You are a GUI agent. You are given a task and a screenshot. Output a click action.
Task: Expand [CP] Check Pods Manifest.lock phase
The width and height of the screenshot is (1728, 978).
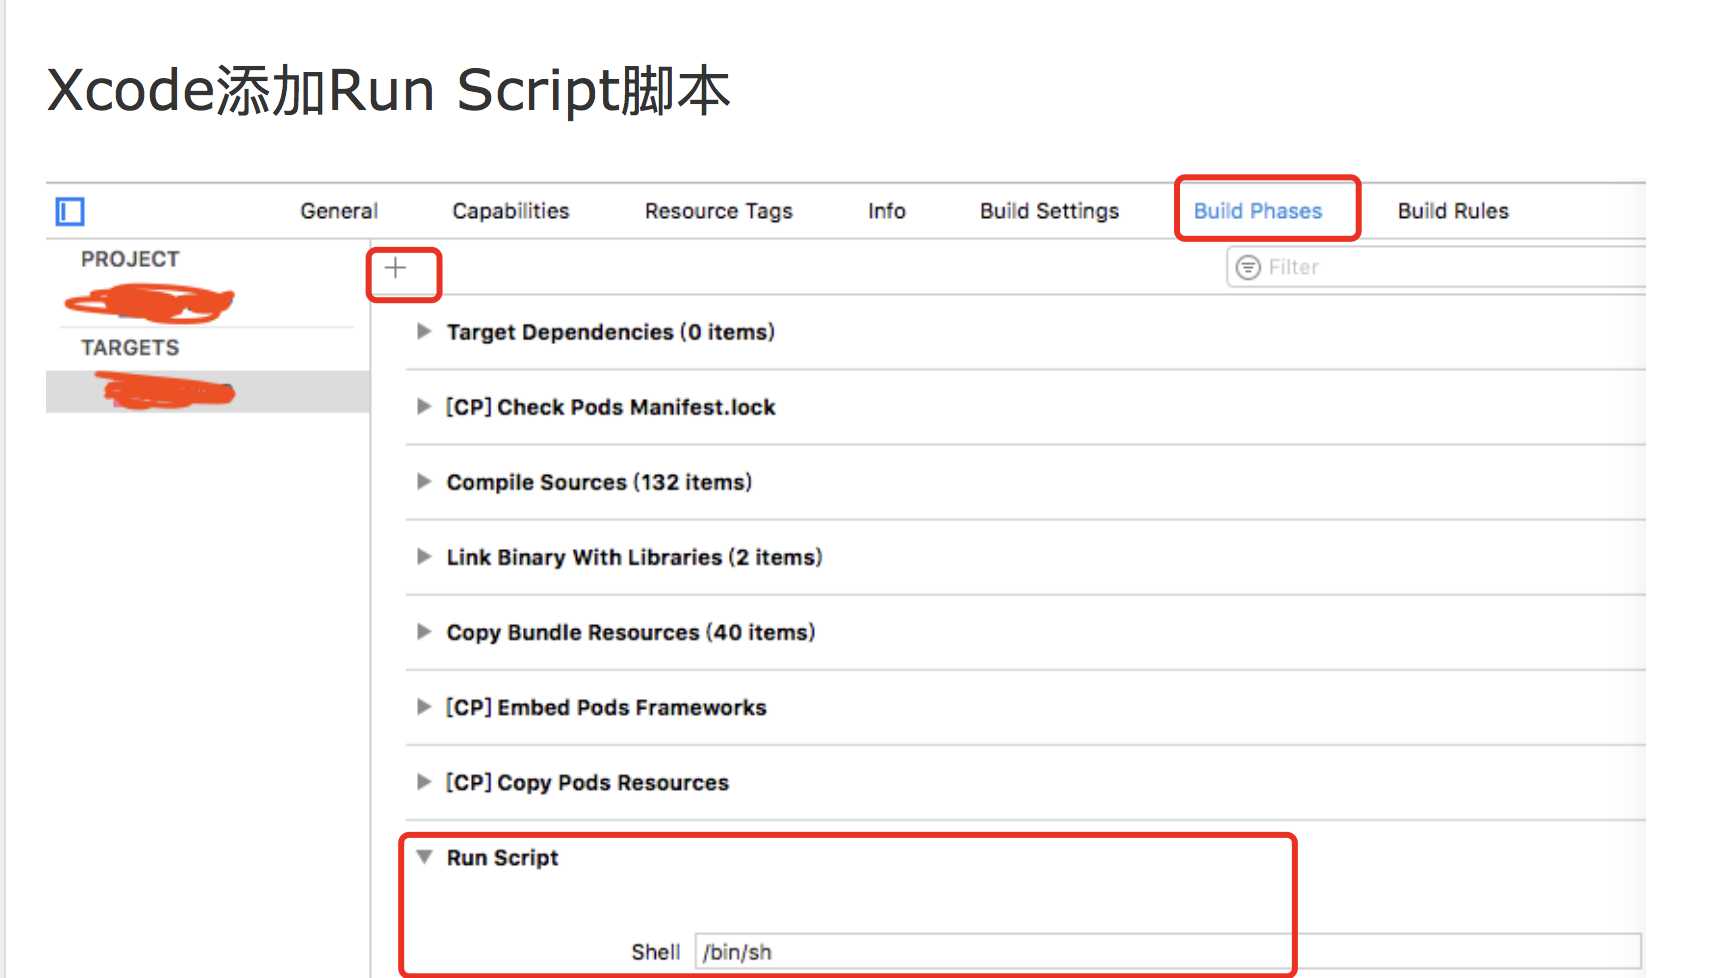coord(424,406)
